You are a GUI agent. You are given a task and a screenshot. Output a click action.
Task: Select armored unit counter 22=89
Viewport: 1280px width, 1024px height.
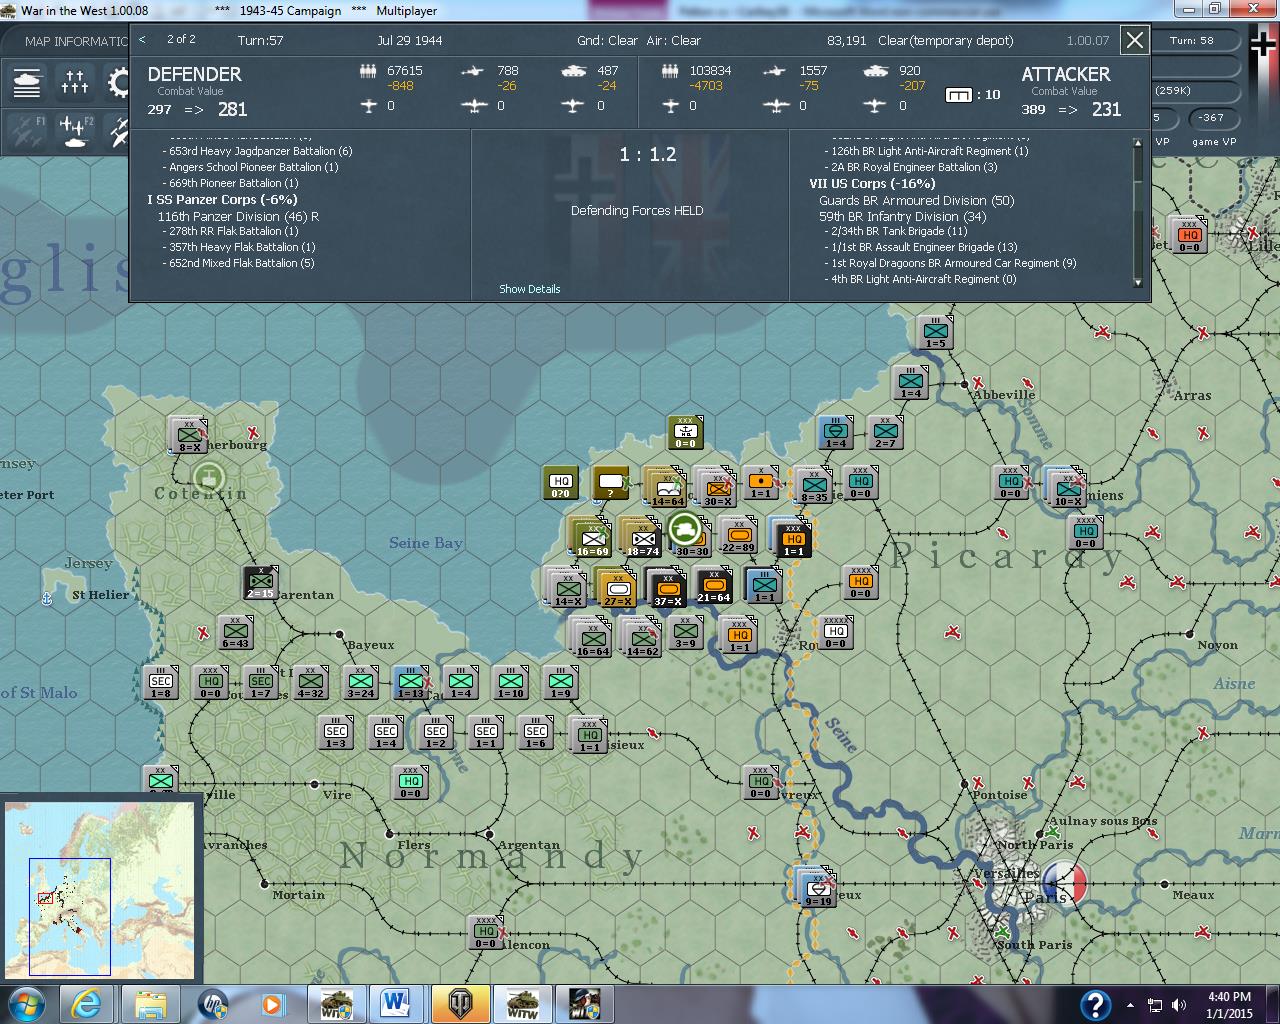738,536
